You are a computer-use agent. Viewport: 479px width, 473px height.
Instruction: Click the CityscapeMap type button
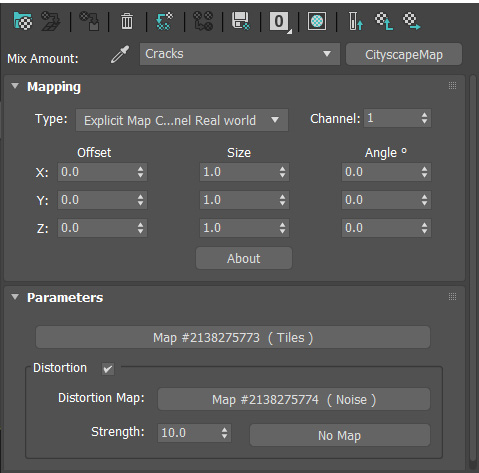(404, 54)
